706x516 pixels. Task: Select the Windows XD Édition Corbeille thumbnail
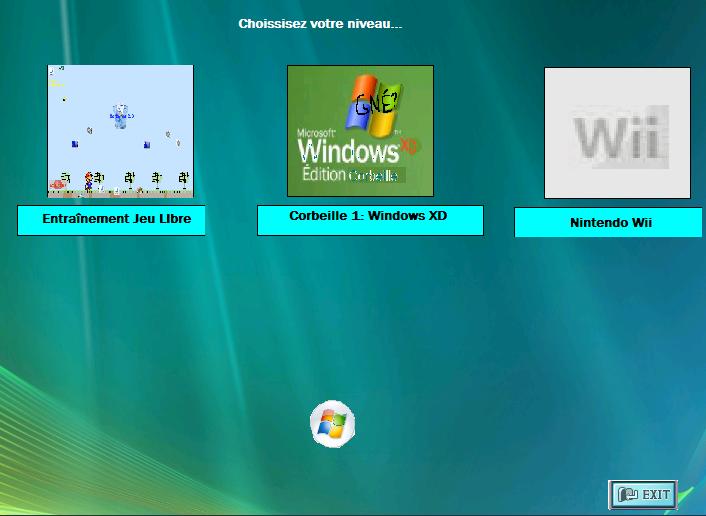(x=360, y=131)
